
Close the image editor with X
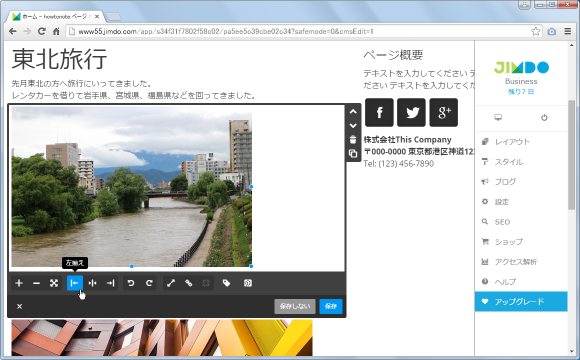tap(20, 306)
